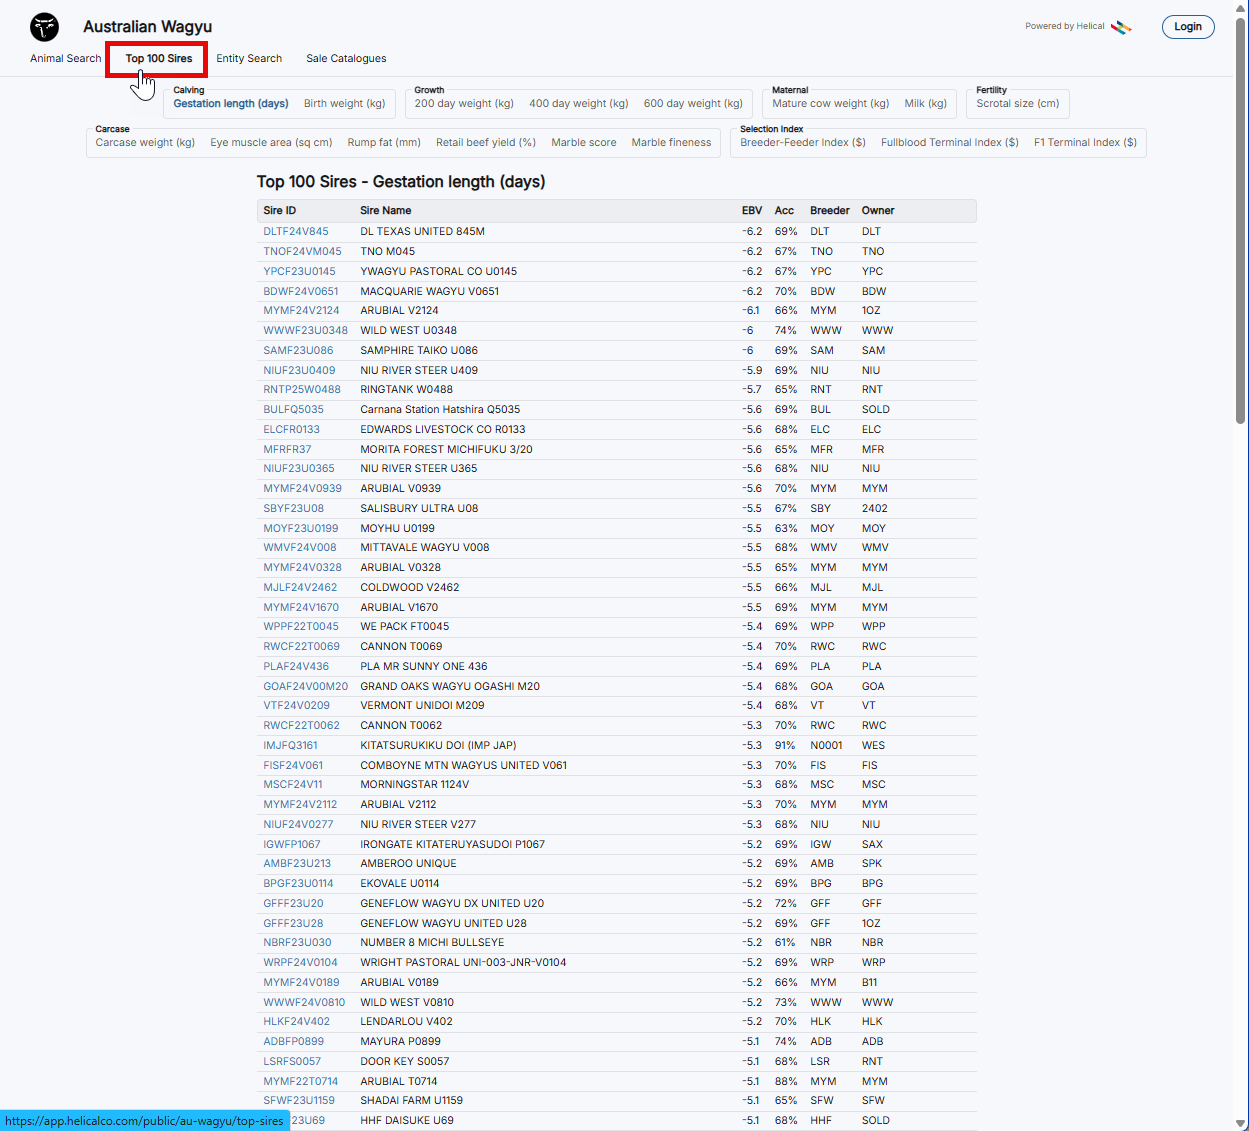Open sire DLTF24V845 link

point(296,232)
